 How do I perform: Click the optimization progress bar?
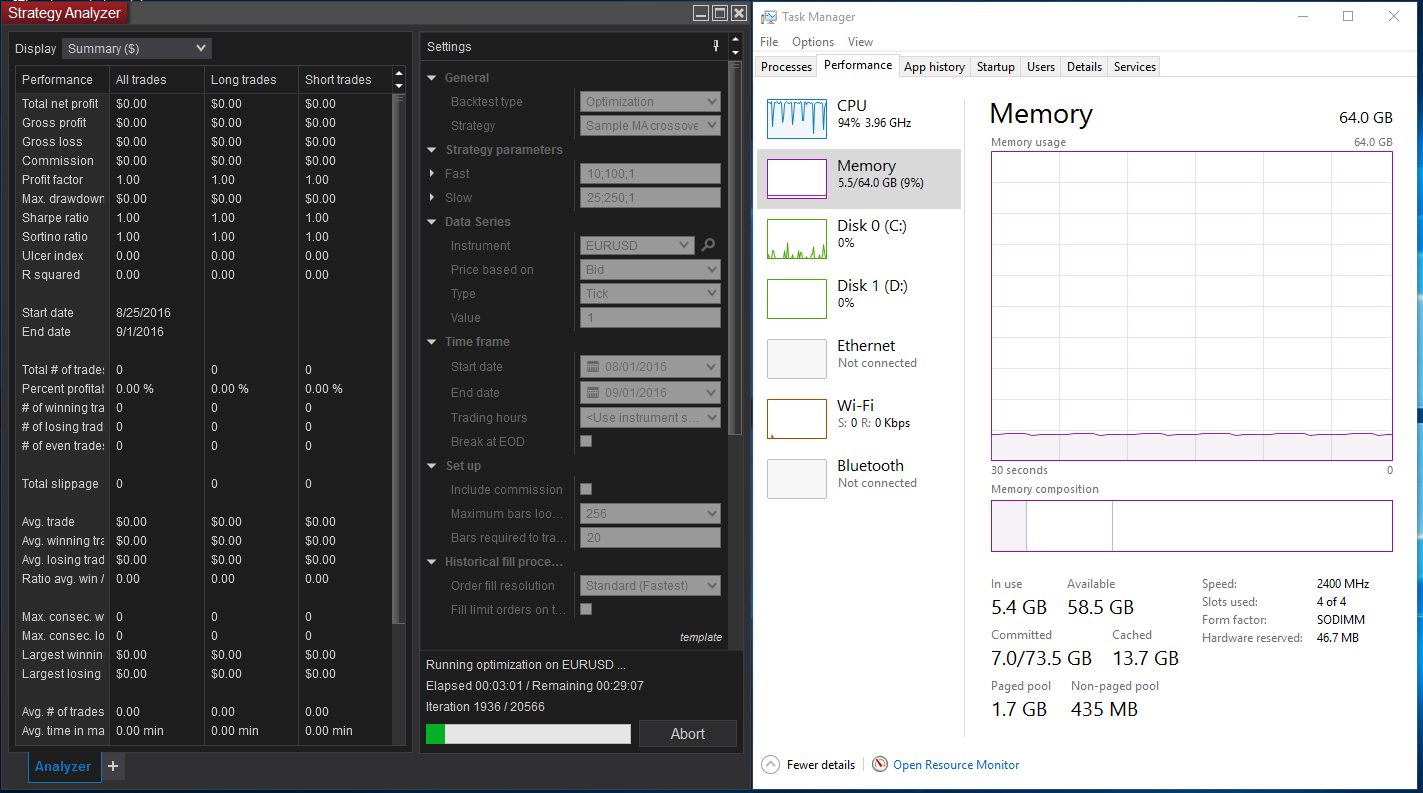coord(528,734)
